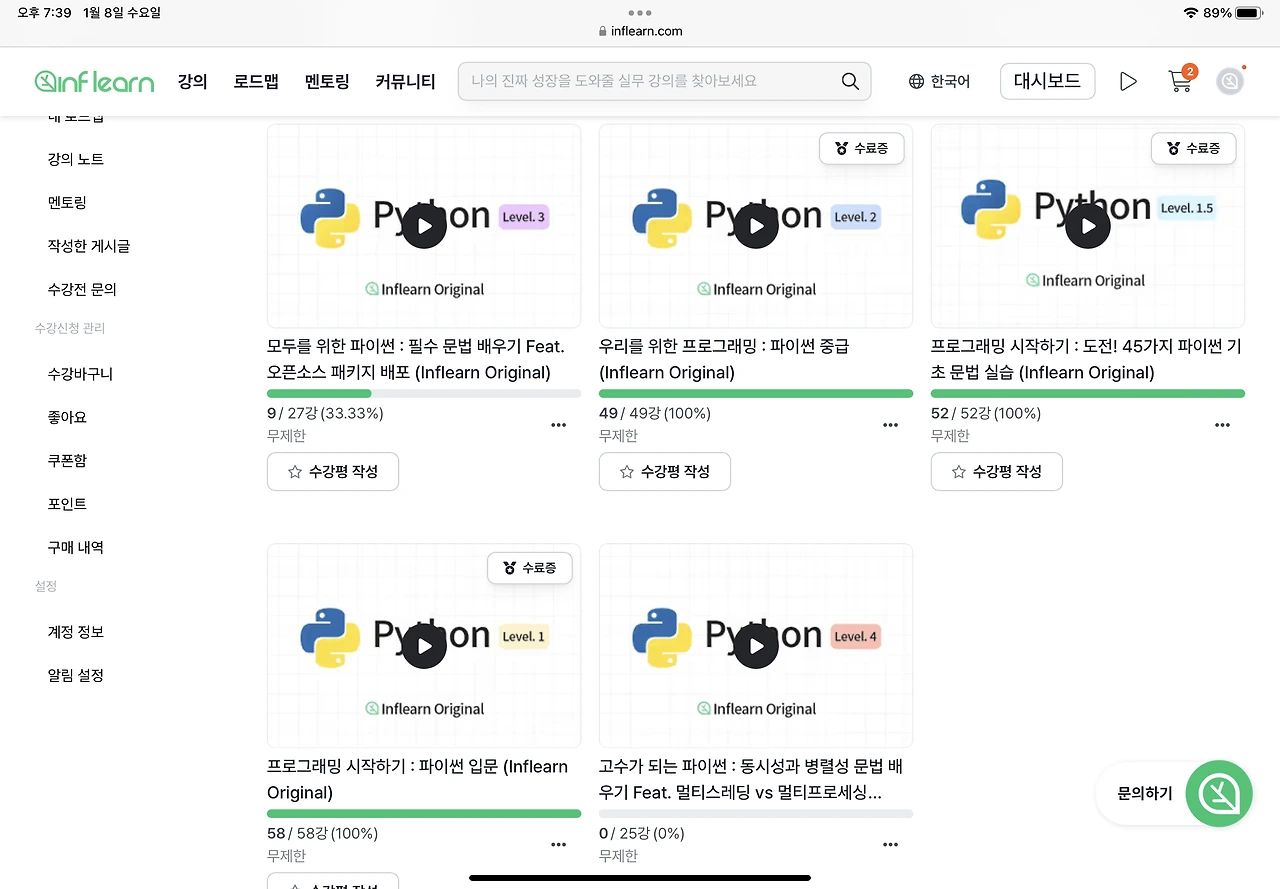Click the progress bar above 49 / 49강
1280x889 pixels.
(756, 394)
